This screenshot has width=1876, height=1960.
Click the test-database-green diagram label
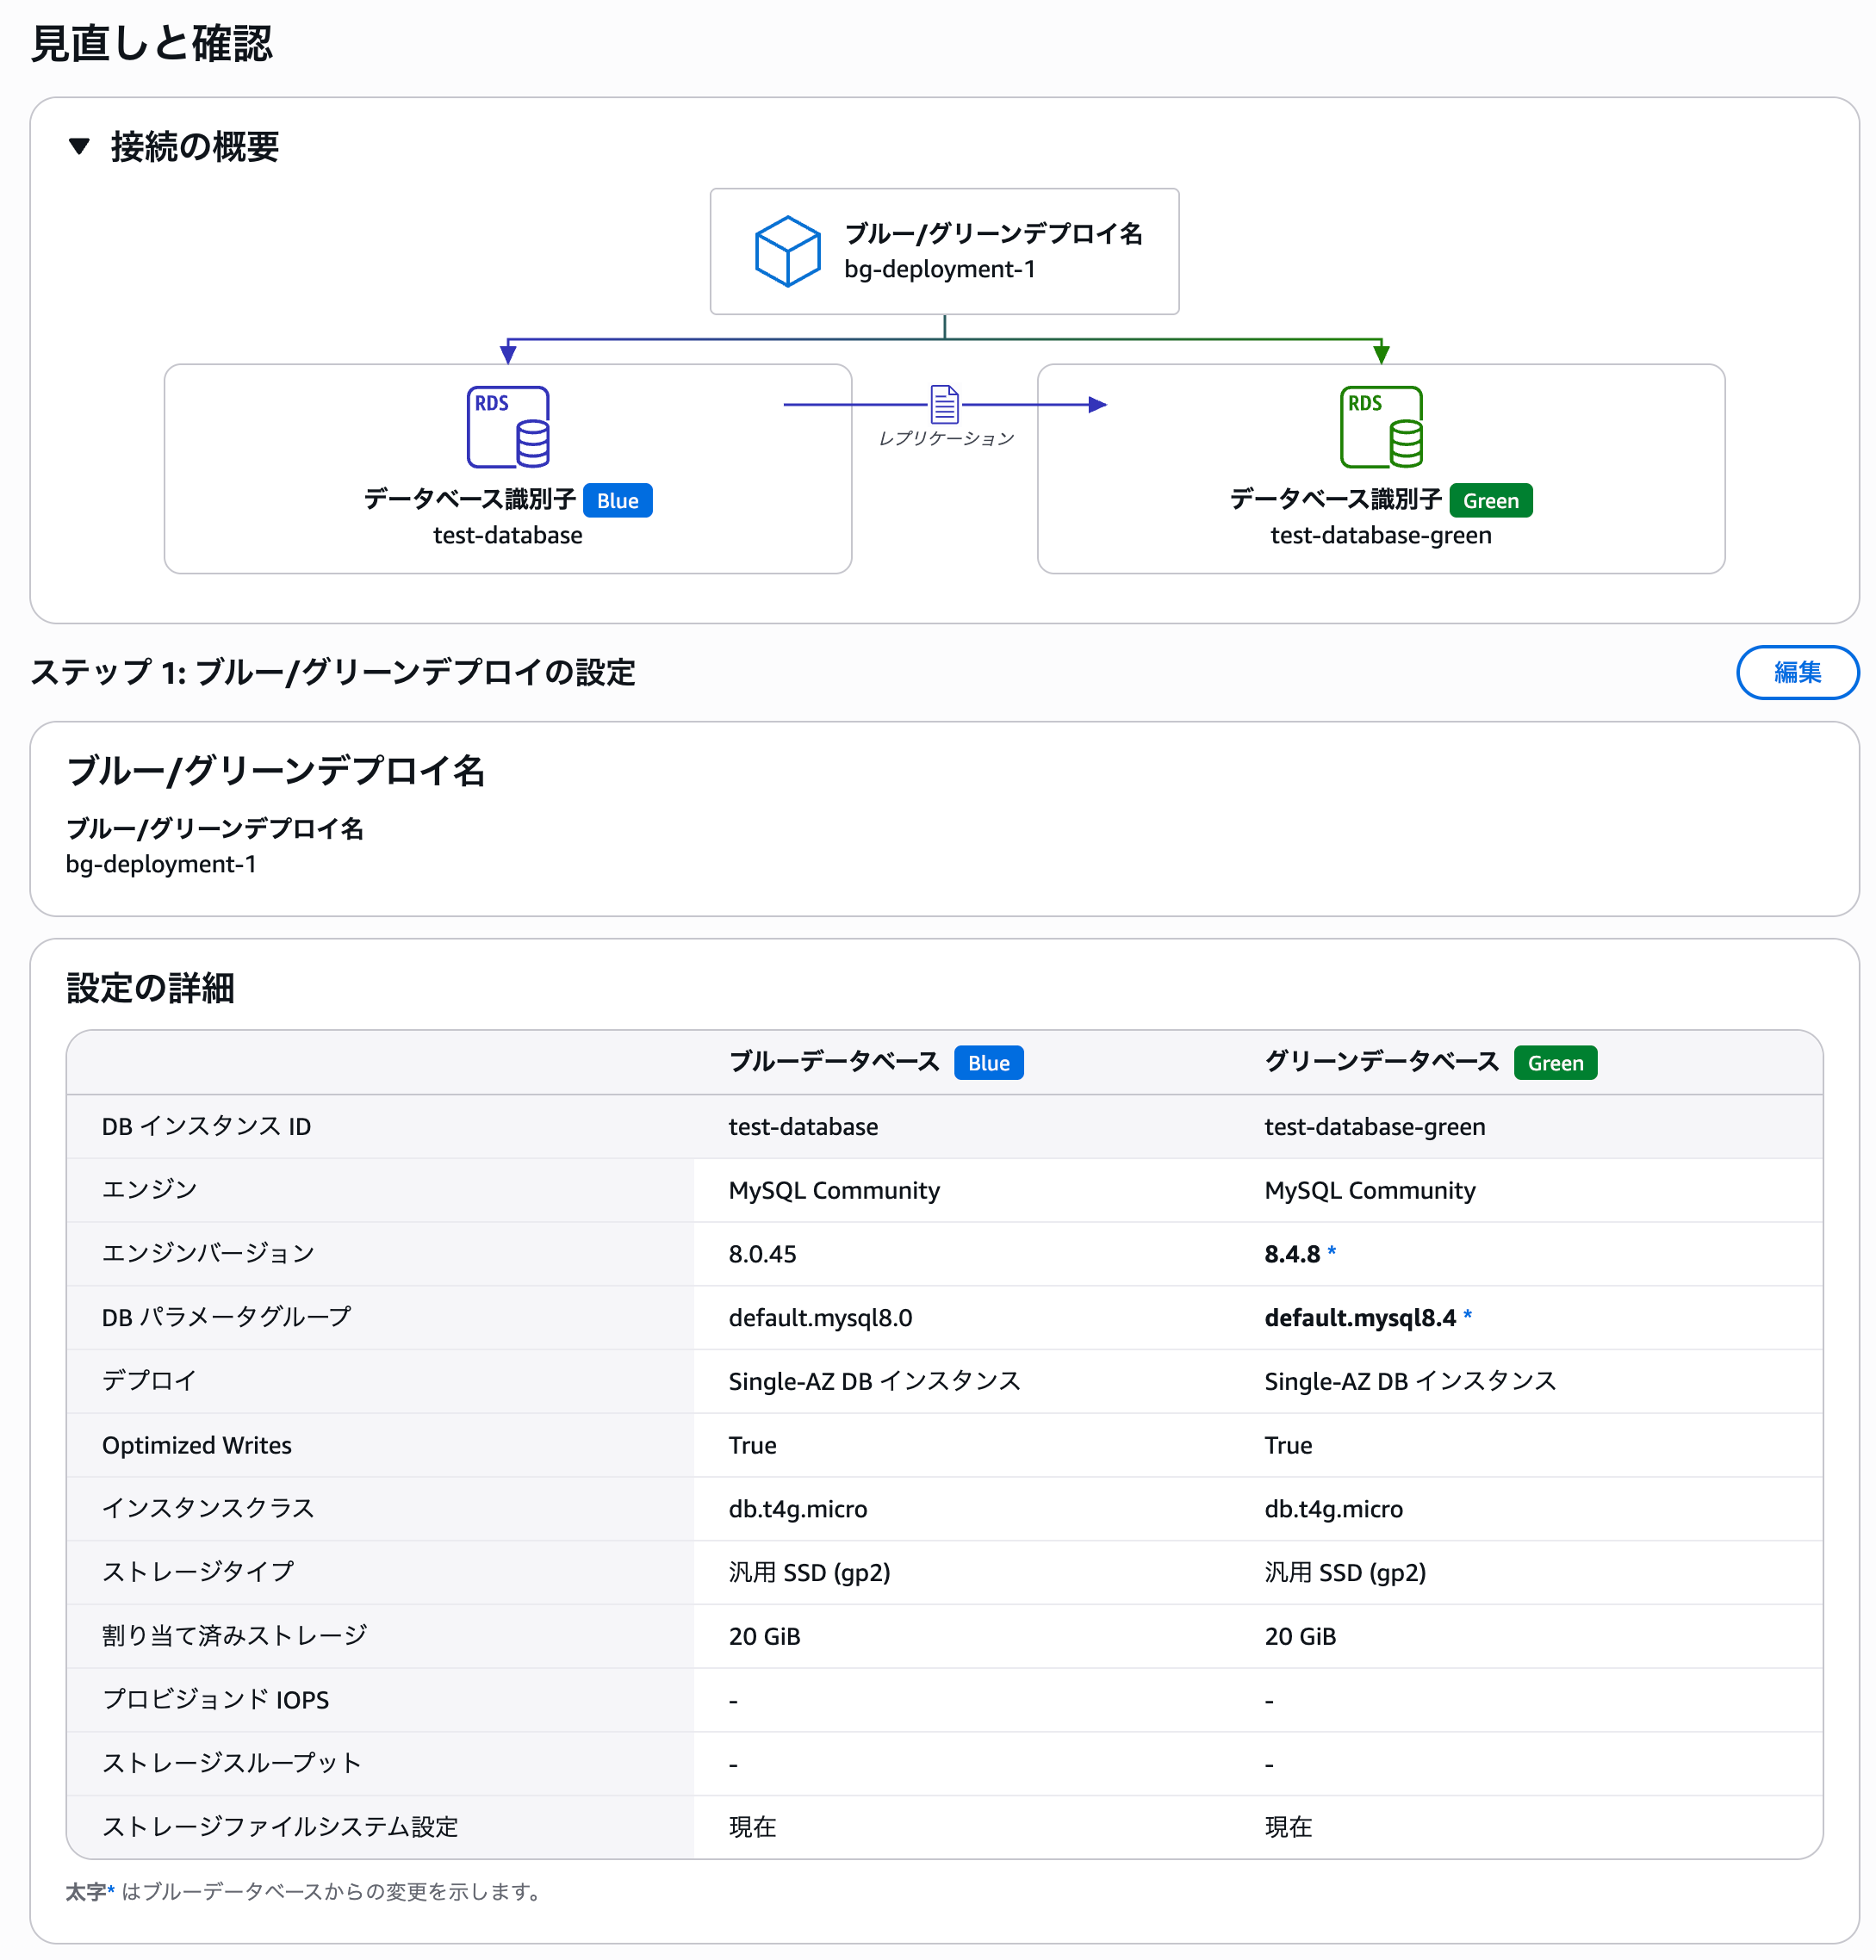coord(1381,536)
